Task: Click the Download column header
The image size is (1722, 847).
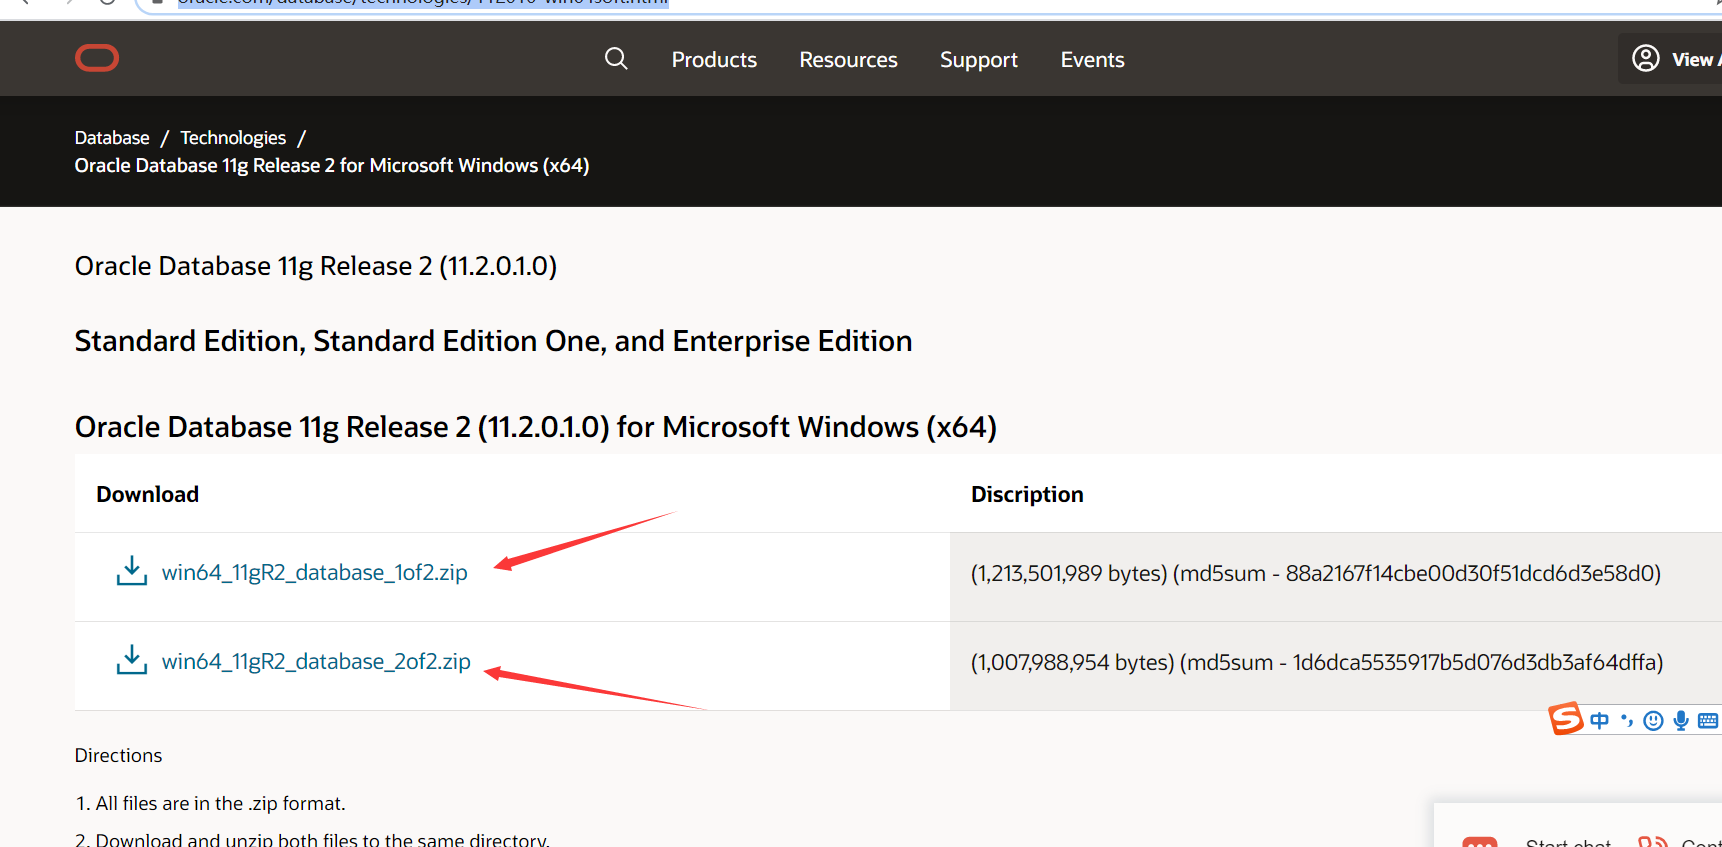Action: coord(148,494)
